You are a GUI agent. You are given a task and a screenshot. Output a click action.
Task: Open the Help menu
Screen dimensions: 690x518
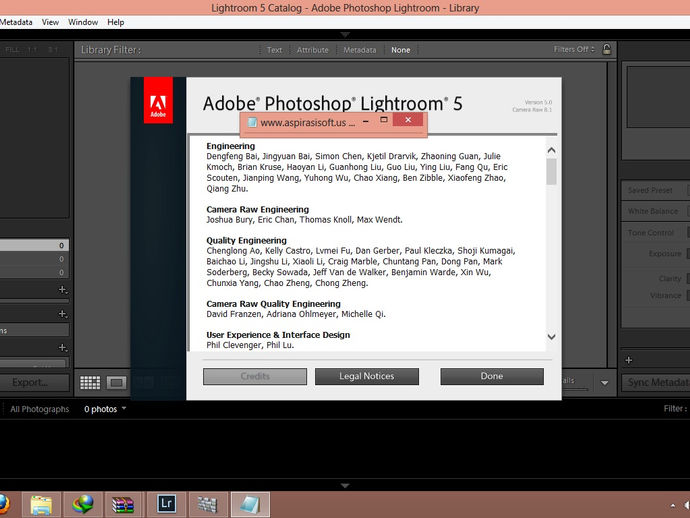pos(116,22)
